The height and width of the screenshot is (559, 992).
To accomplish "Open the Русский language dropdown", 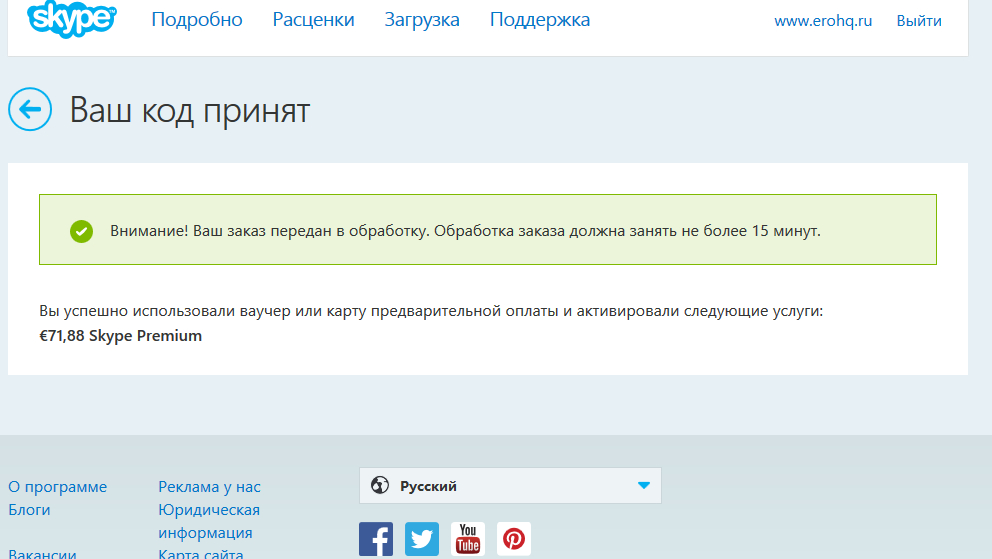I will pos(510,486).
